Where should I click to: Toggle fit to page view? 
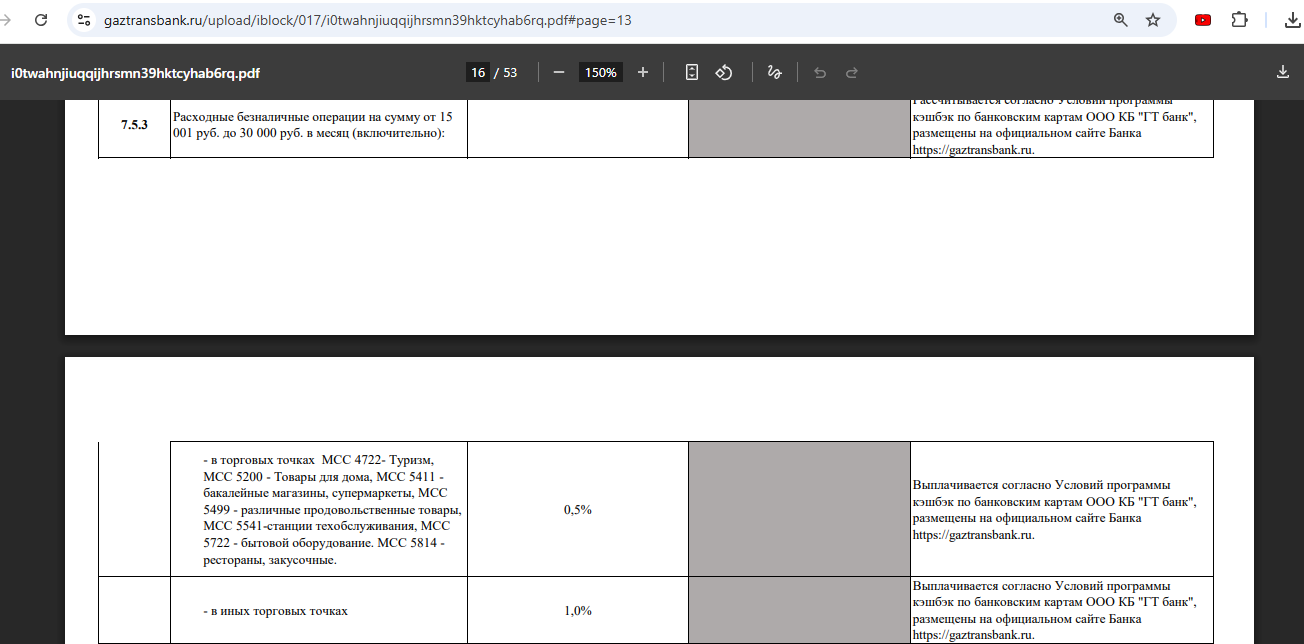[x=691, y=72]
